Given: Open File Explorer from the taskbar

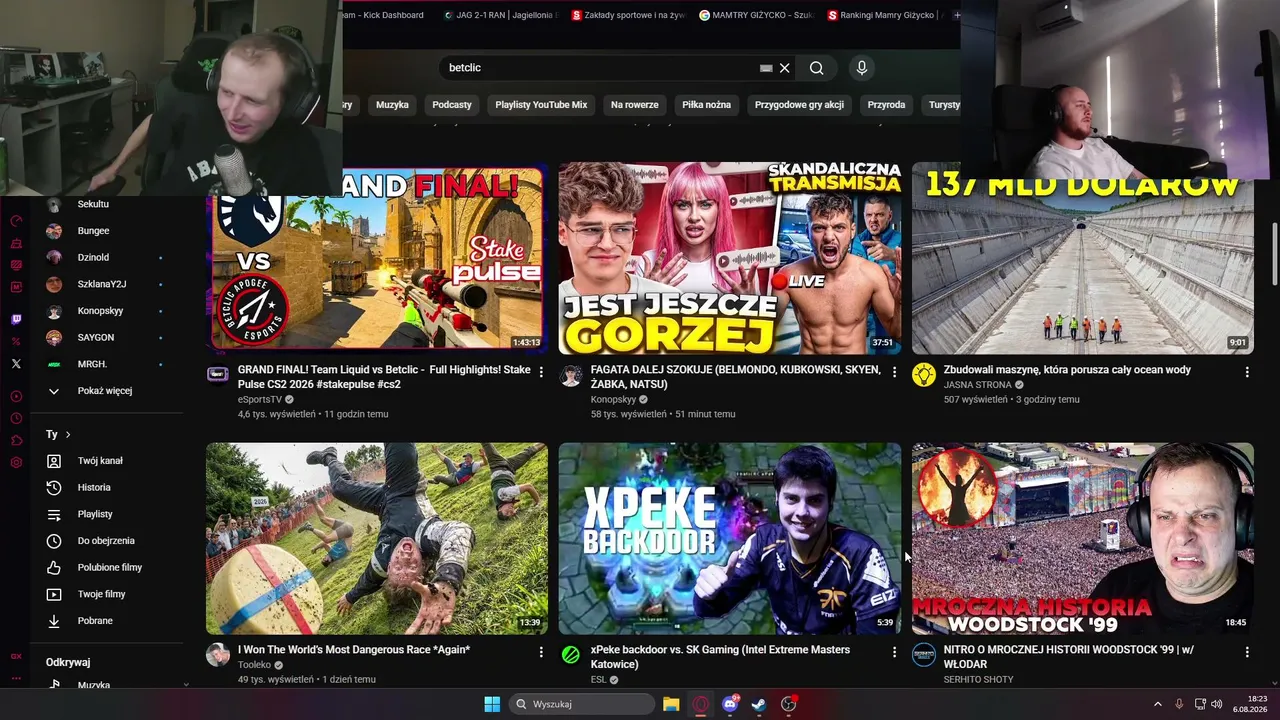Looking at the screenshot, I should [671, 704].
